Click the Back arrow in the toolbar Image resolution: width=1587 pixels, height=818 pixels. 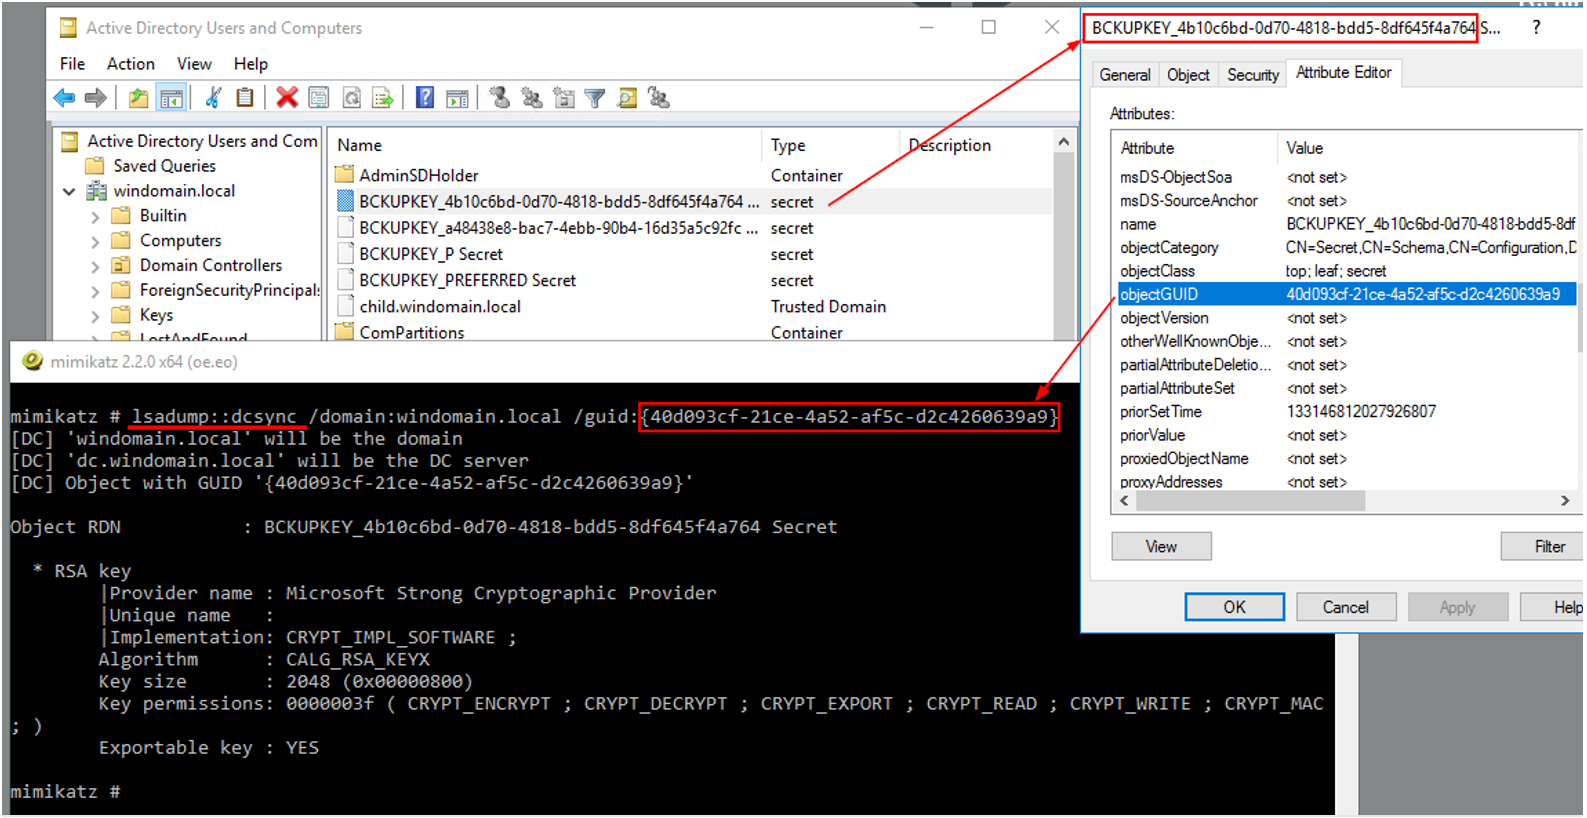pos(64,98)
